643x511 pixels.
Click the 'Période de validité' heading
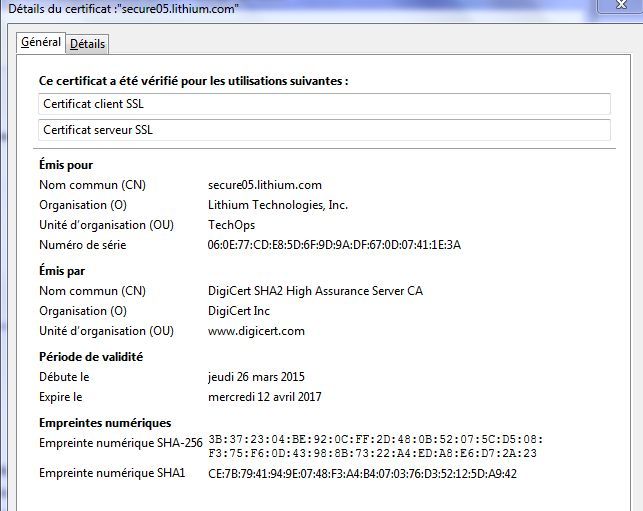pos(91,357)
